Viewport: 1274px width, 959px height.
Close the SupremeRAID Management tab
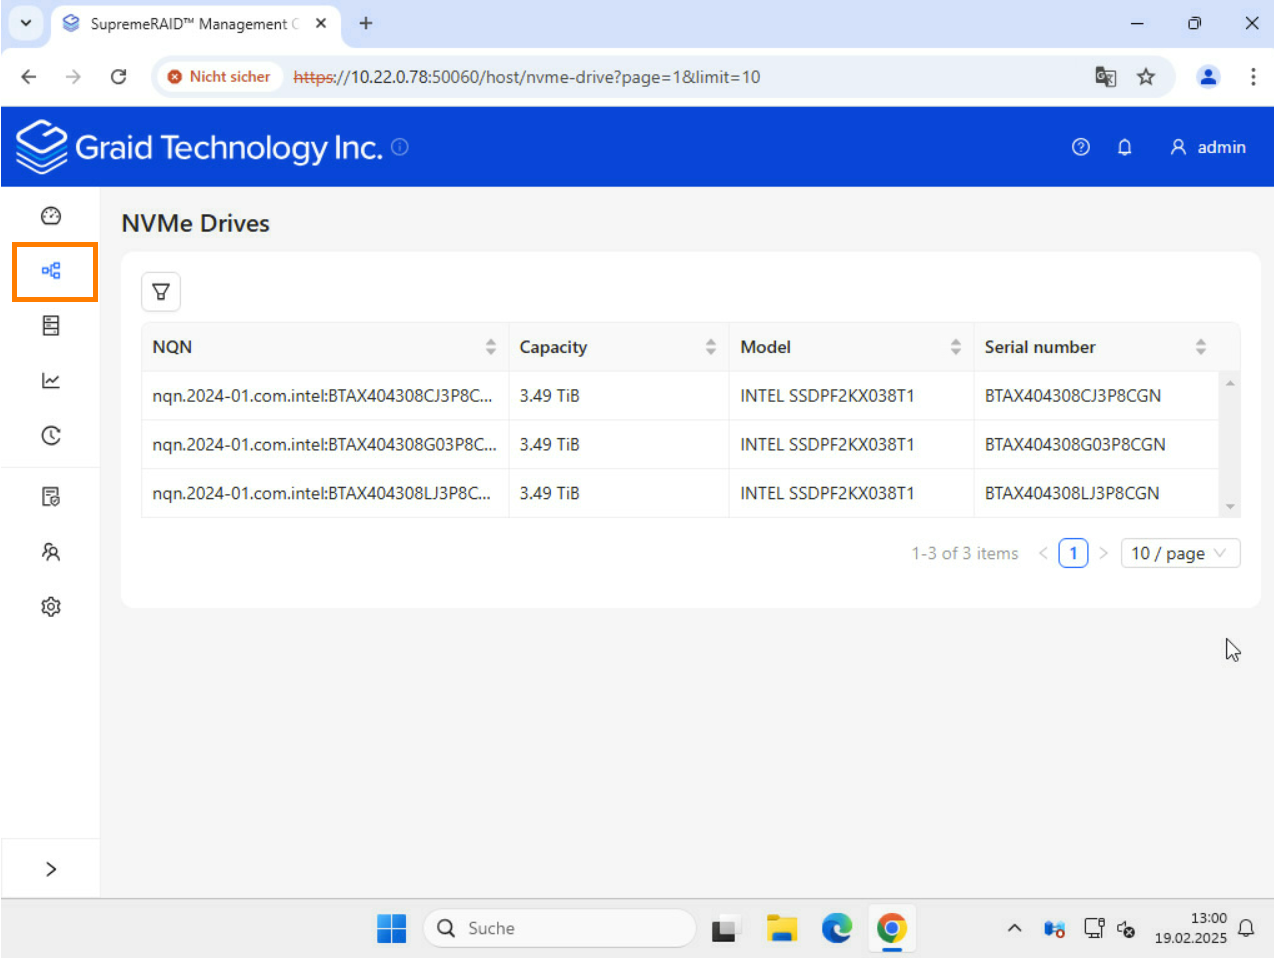tap(321, 23)
